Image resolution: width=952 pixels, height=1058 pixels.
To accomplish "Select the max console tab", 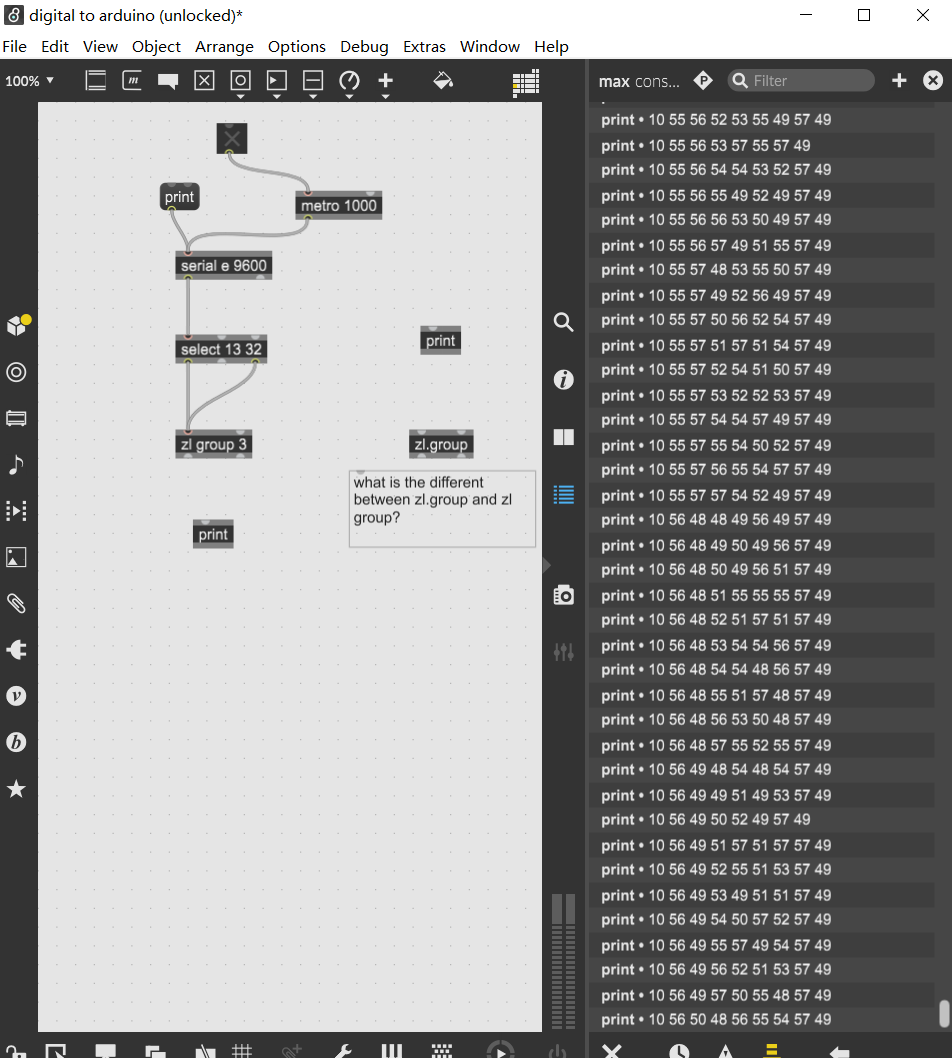I will tap(639, 81).
